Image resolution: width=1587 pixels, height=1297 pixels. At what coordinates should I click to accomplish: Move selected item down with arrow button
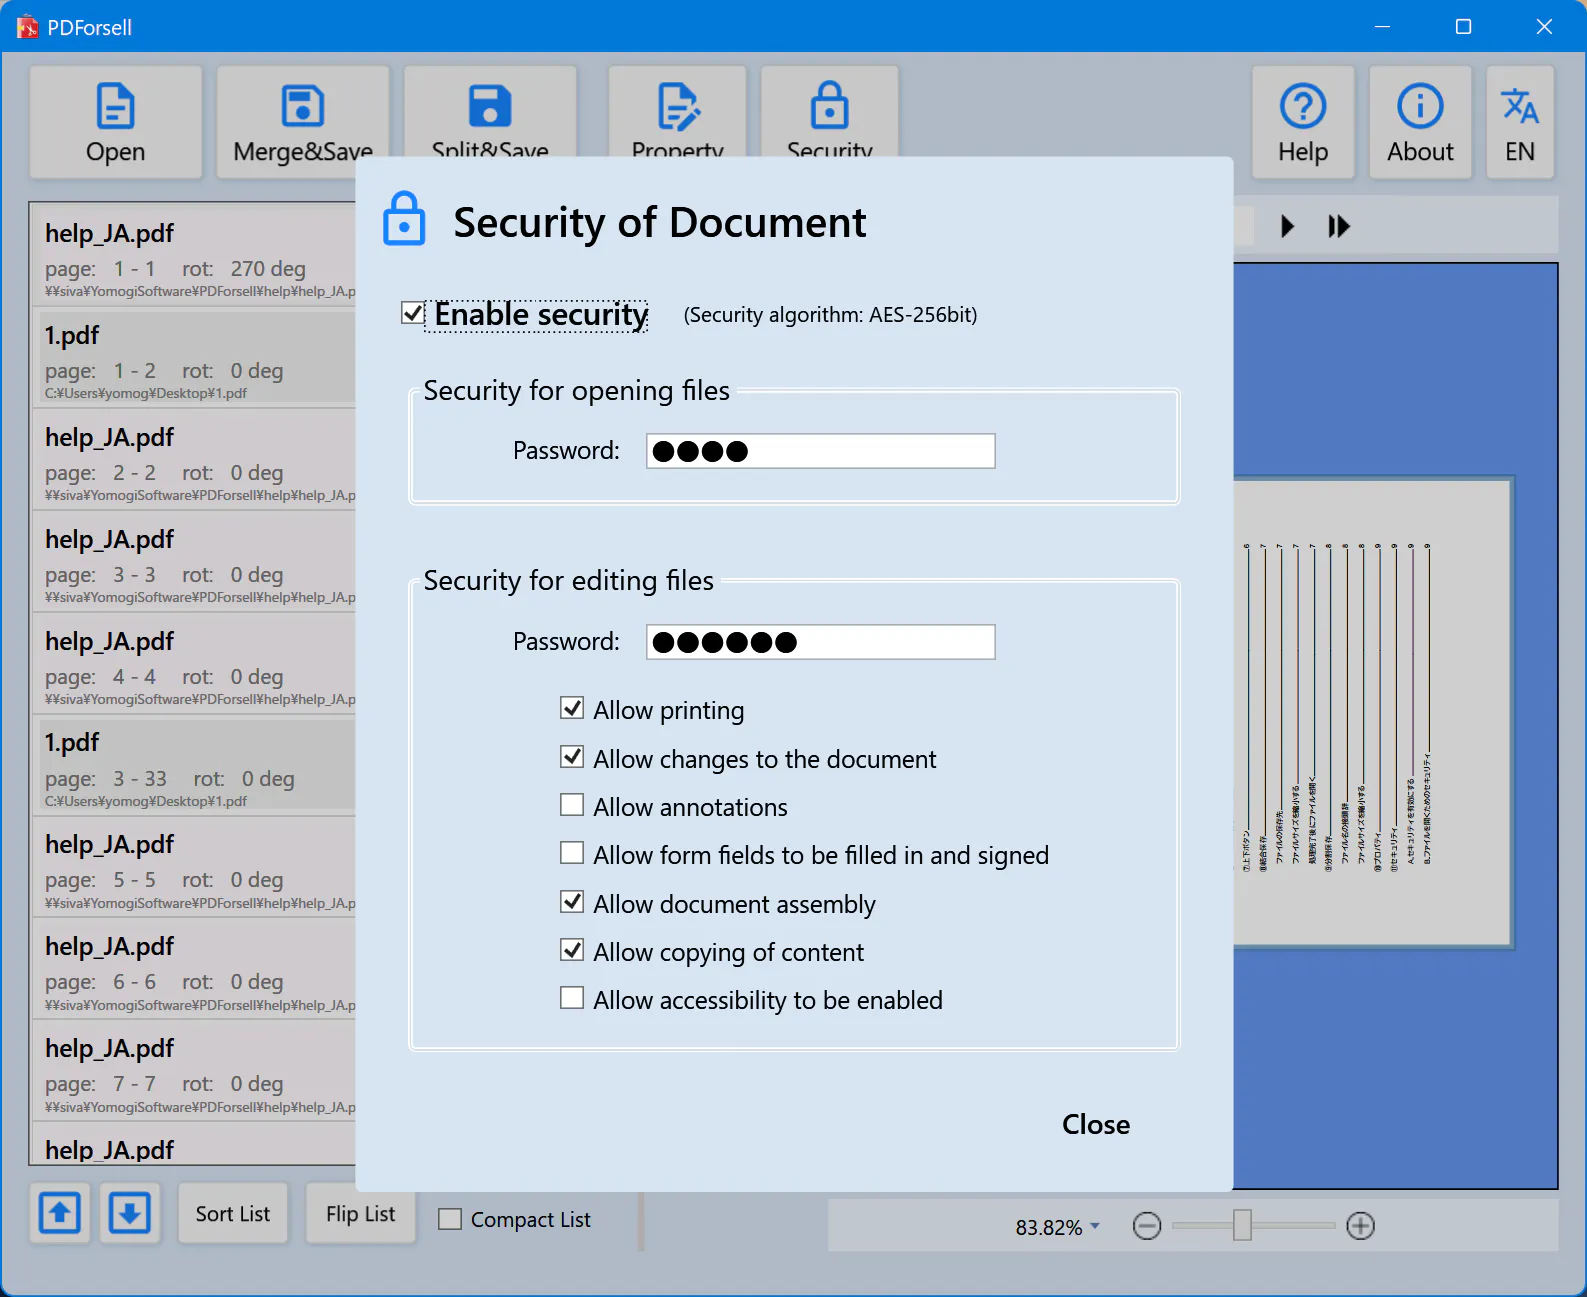tap(129, 1213)
